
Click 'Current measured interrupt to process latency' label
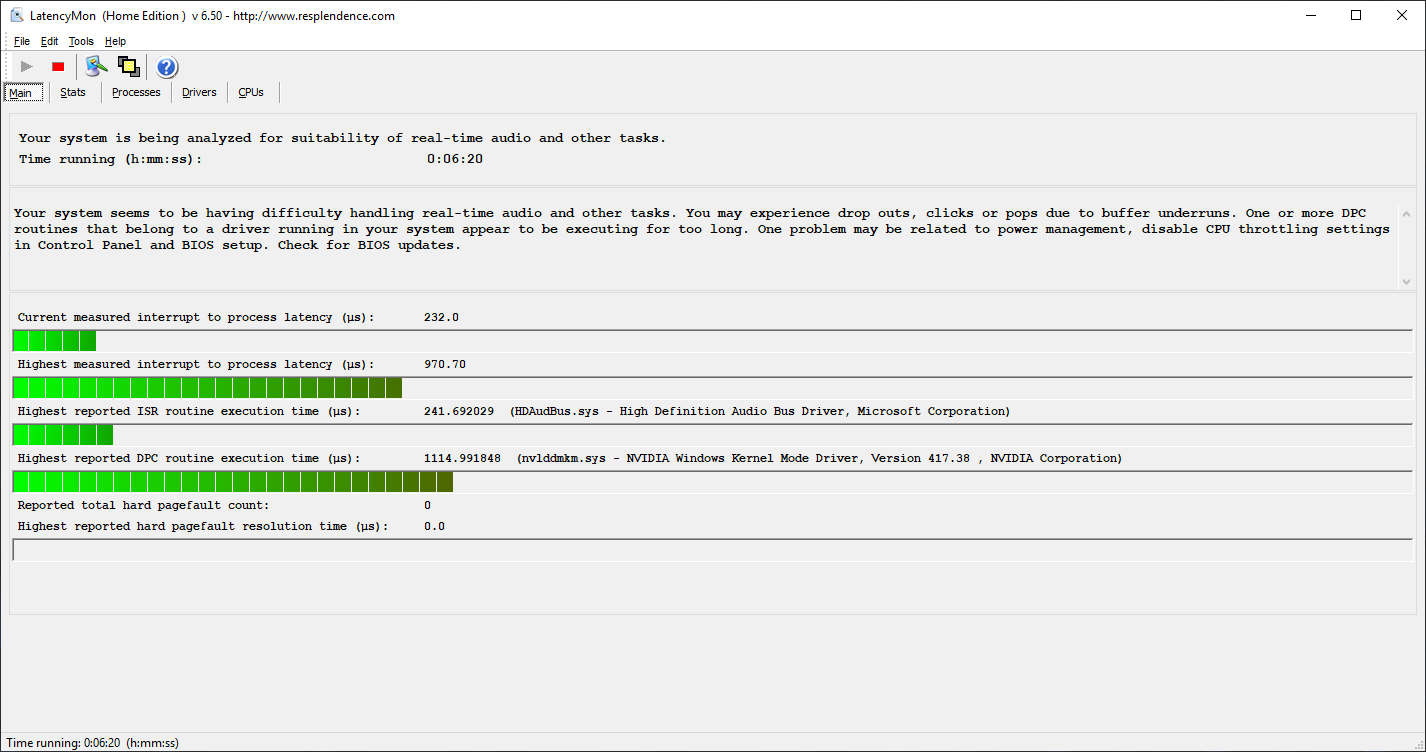(x=196, y=317)
